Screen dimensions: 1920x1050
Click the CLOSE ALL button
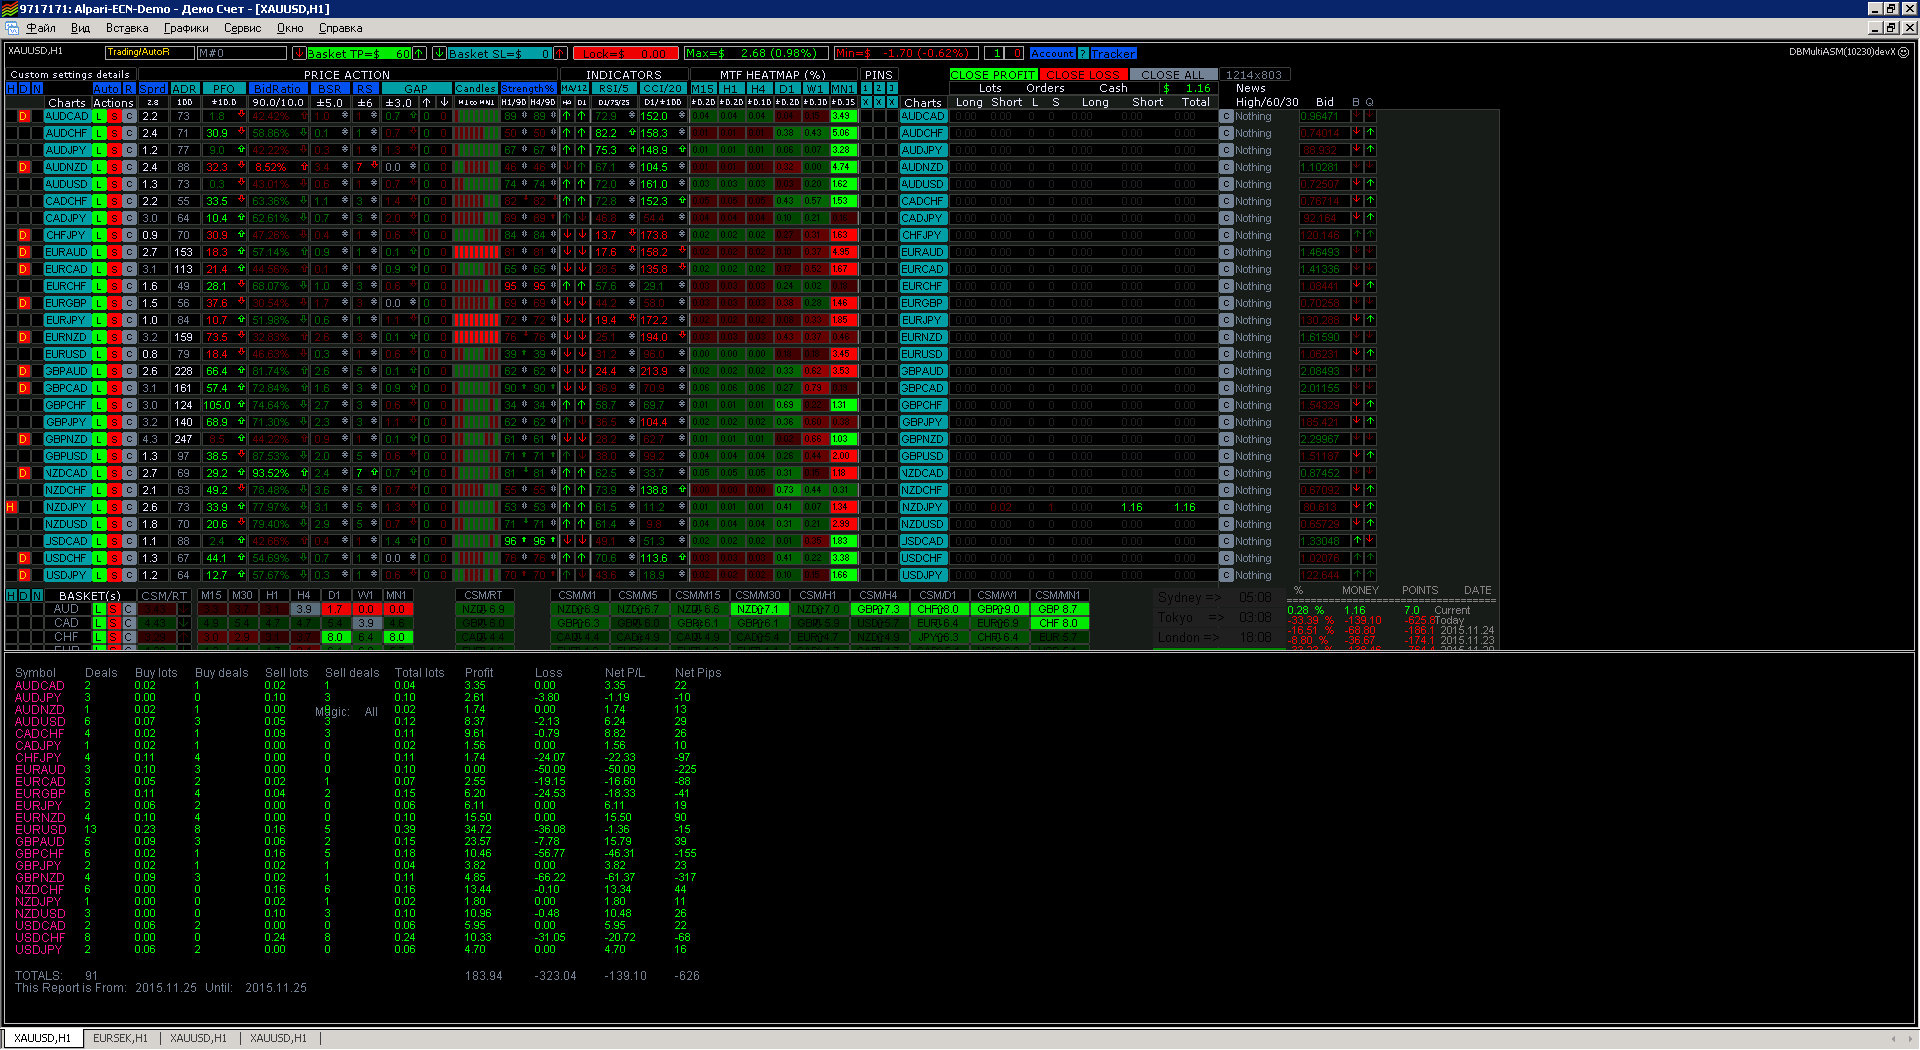tap(1173, 75)
